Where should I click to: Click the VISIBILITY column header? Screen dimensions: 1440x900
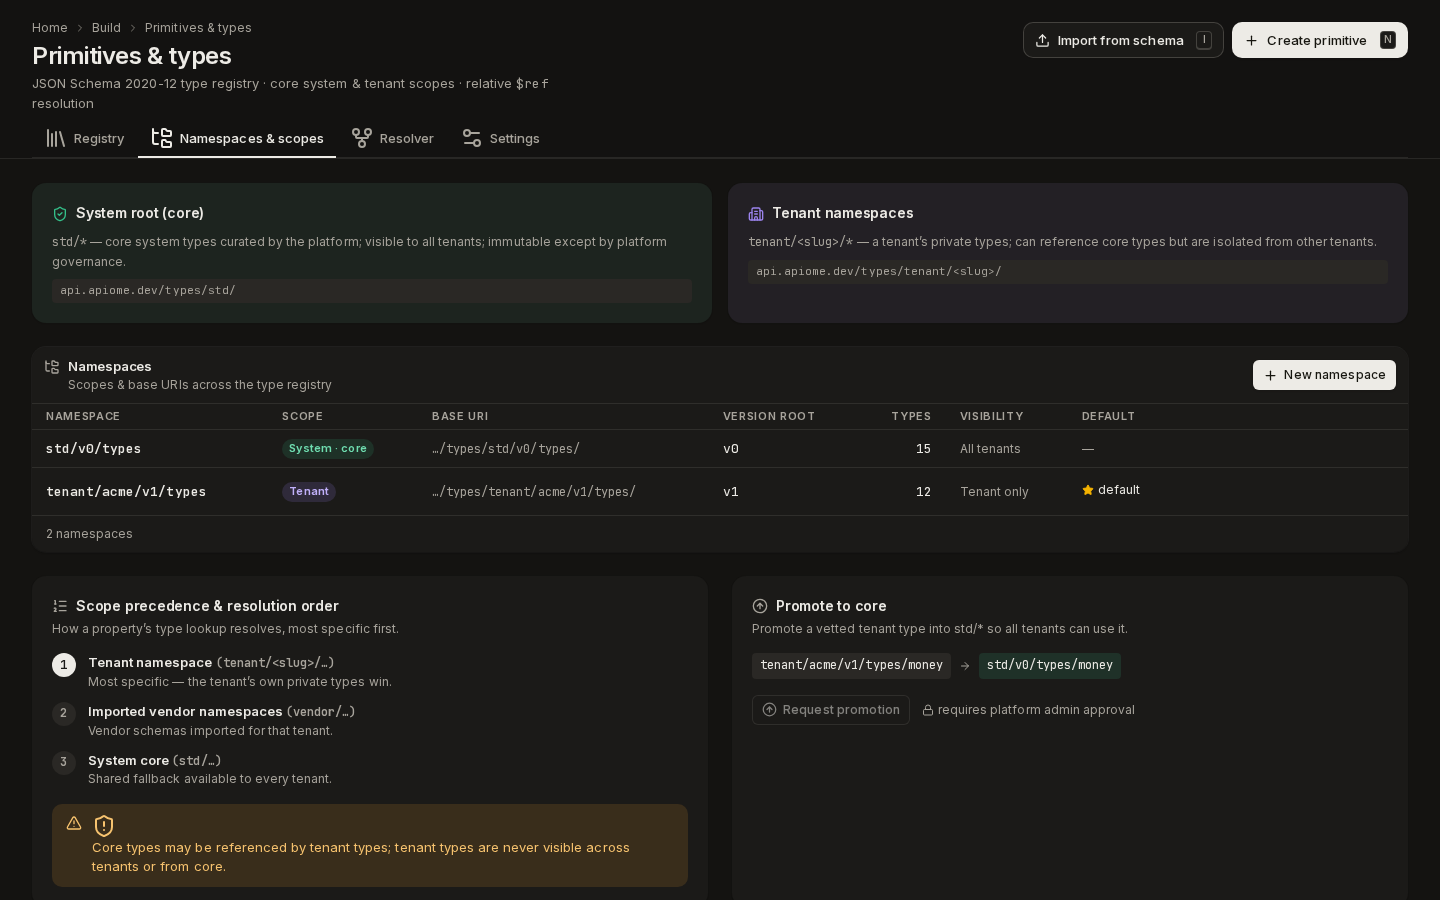click(992, 417)
